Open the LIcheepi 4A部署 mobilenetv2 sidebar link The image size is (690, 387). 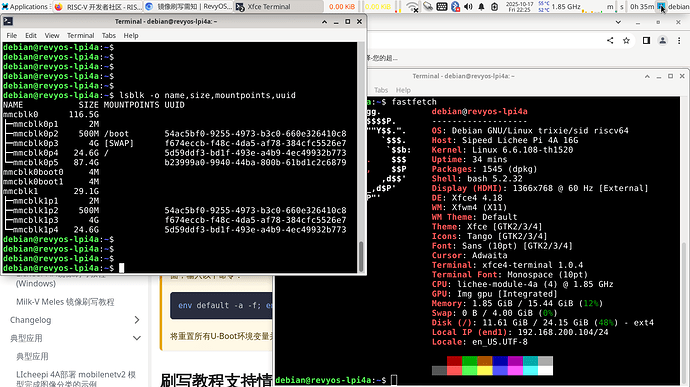(x=76, y=378)
